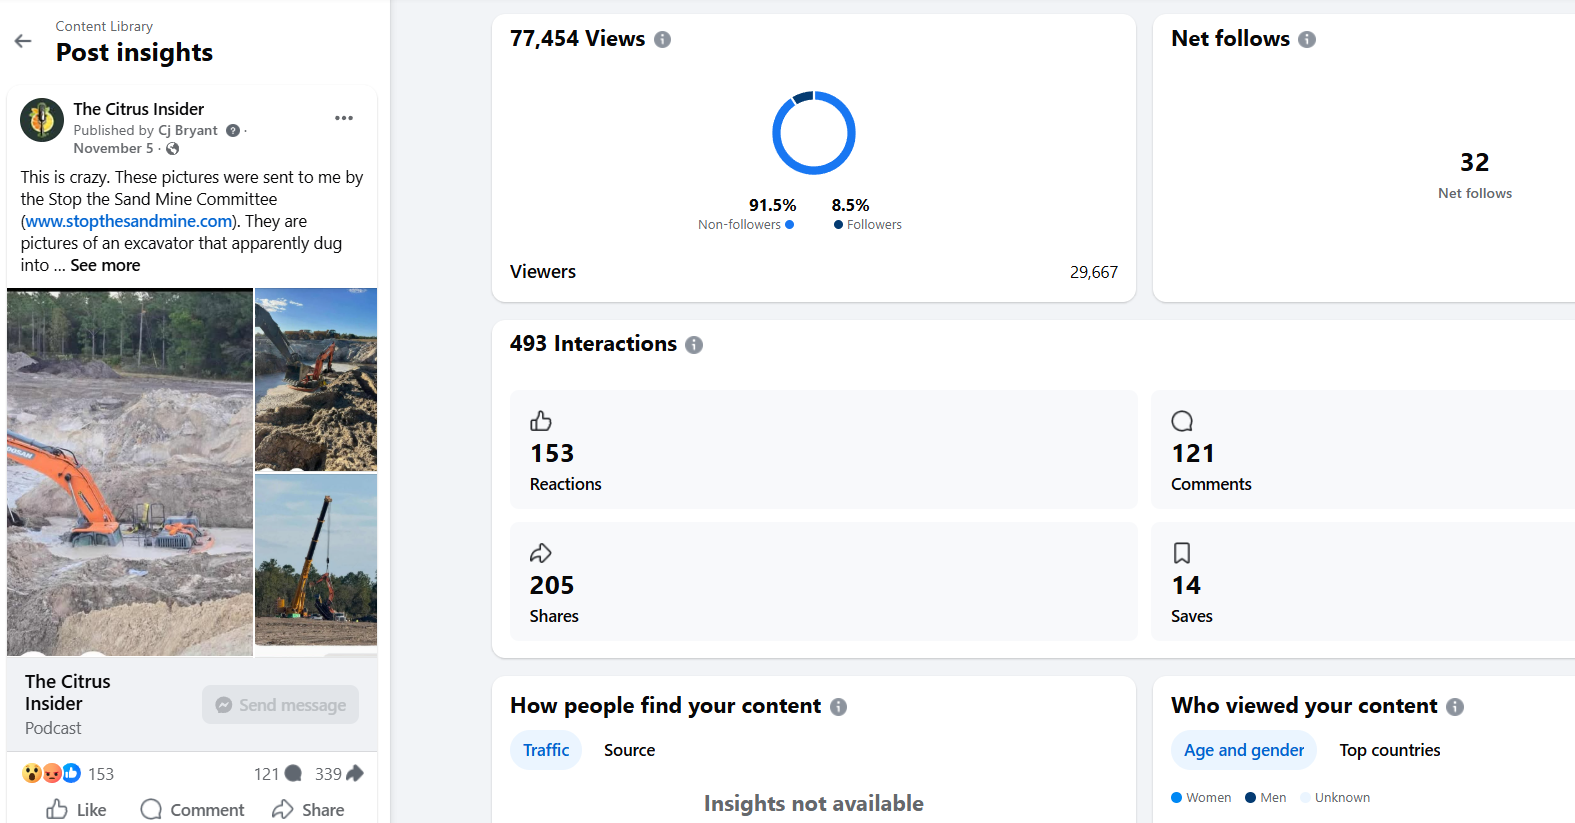Select the Traffic tab
The width and height of the screenshot is (1575, 823).
(x=546, y=750)
